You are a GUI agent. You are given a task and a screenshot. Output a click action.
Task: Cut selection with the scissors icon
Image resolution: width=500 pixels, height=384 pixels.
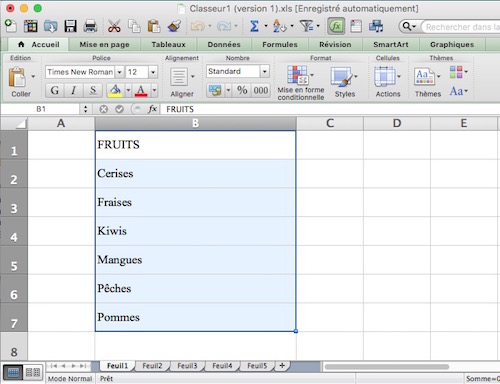(114, 26)
